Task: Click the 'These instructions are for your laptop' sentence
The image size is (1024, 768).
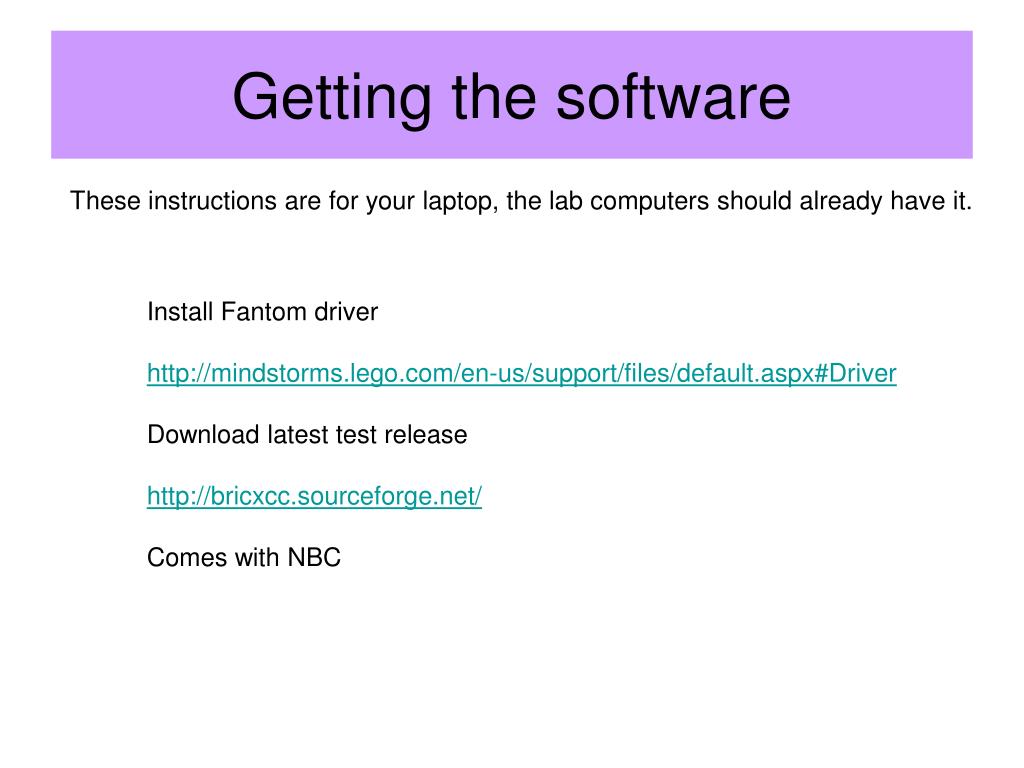Action: coord(521,200)
